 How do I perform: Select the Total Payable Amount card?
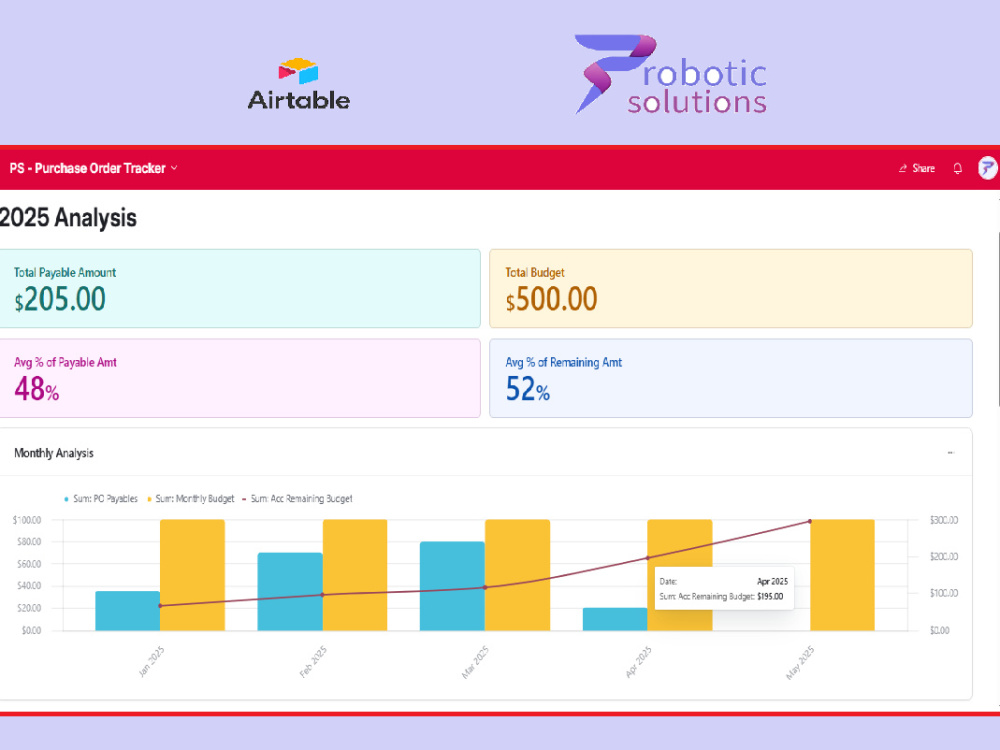pos(240,288)
